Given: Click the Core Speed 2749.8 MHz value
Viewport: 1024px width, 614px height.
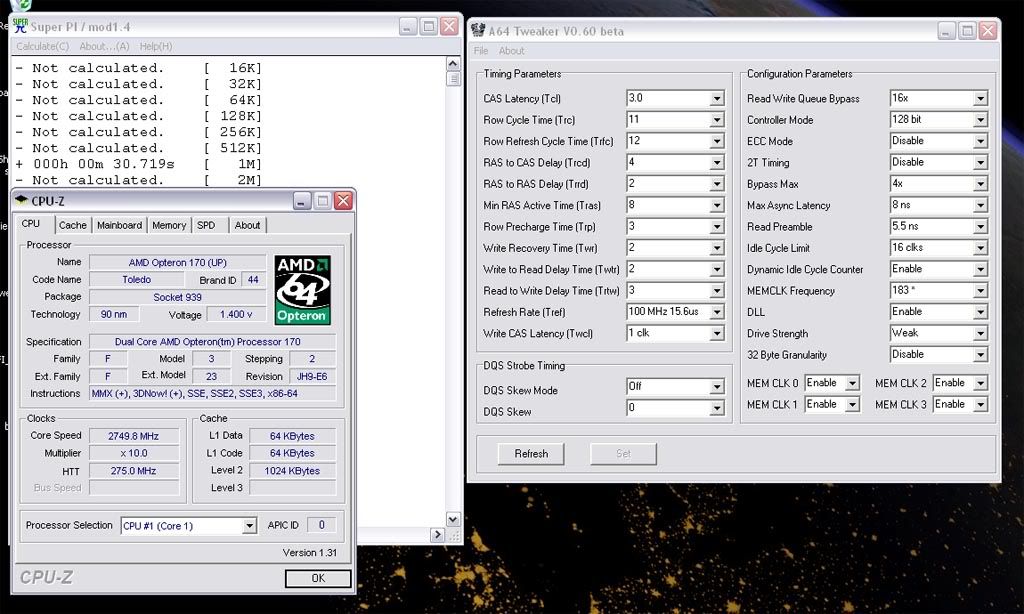Looking at the screenshot, I should [133, 436].
